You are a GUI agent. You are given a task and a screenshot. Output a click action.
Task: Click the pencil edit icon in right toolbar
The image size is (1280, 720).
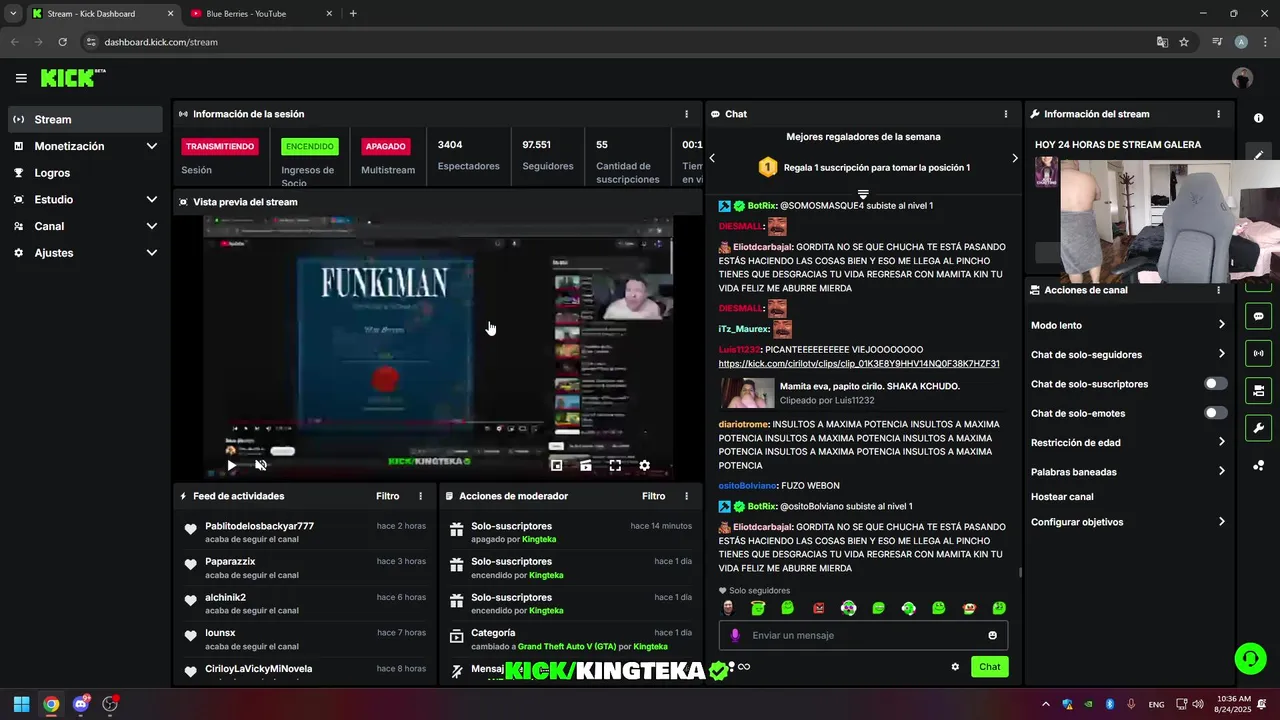click(1258, 155)
